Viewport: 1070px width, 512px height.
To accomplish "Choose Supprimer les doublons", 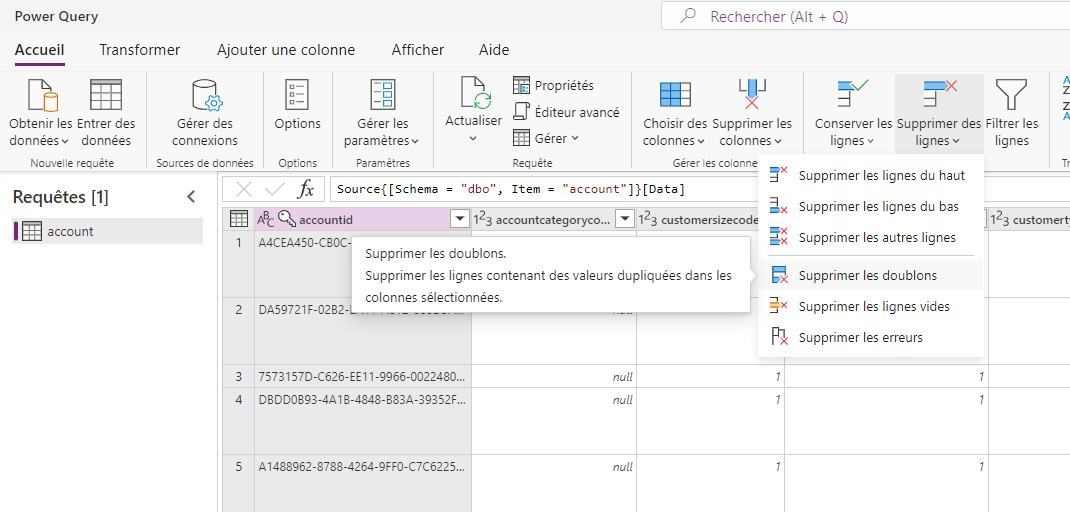I will coord(871,275).
